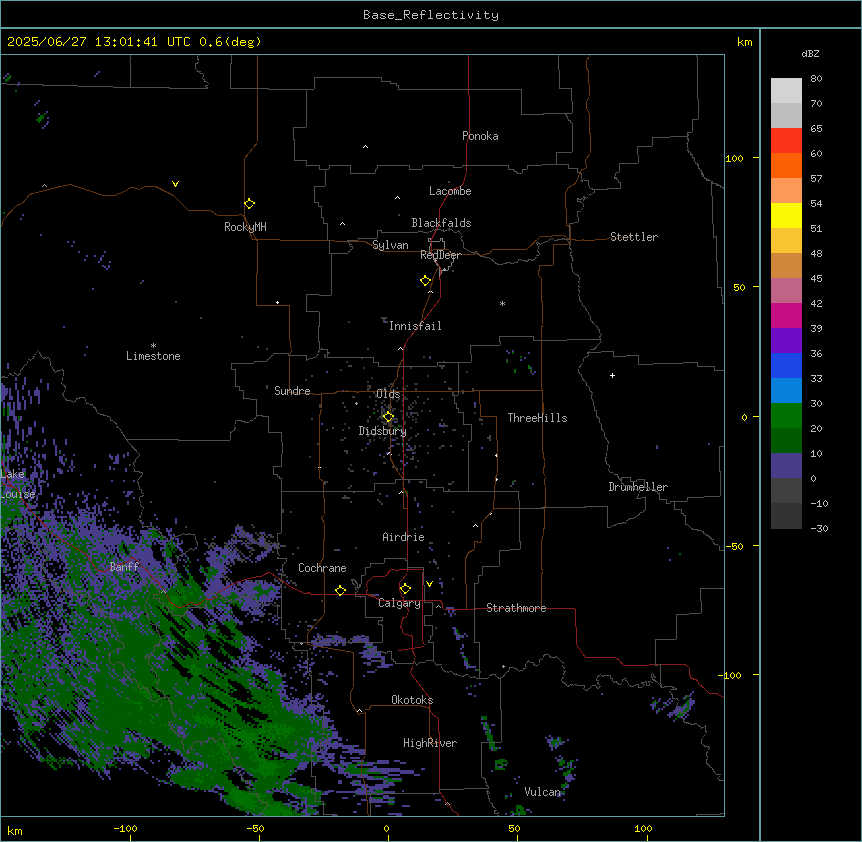The height and width of the screenshot is (842, 862).
Task: Click the yellow diamond marker at Olds
Action: [x=388, y=417]
